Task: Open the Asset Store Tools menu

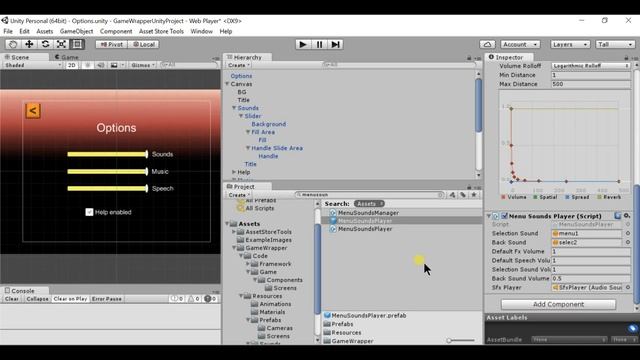Action: [x=161, y=31]
